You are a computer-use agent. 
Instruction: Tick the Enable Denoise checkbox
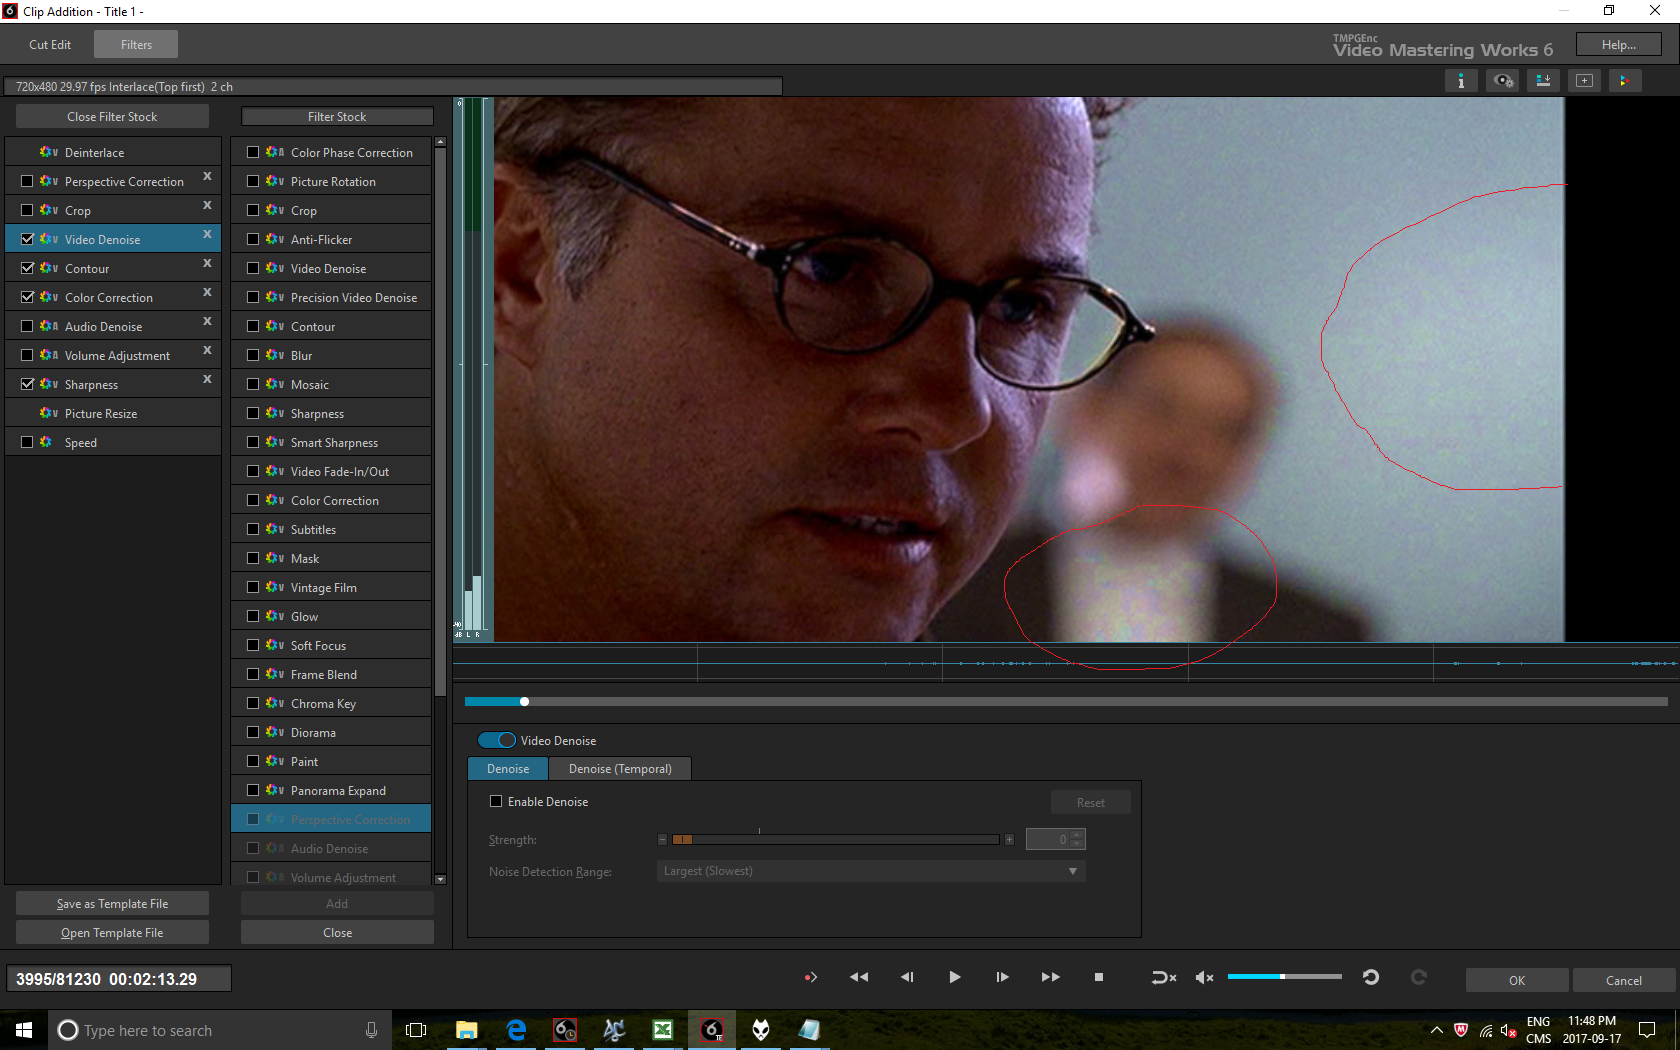(496, 801)
